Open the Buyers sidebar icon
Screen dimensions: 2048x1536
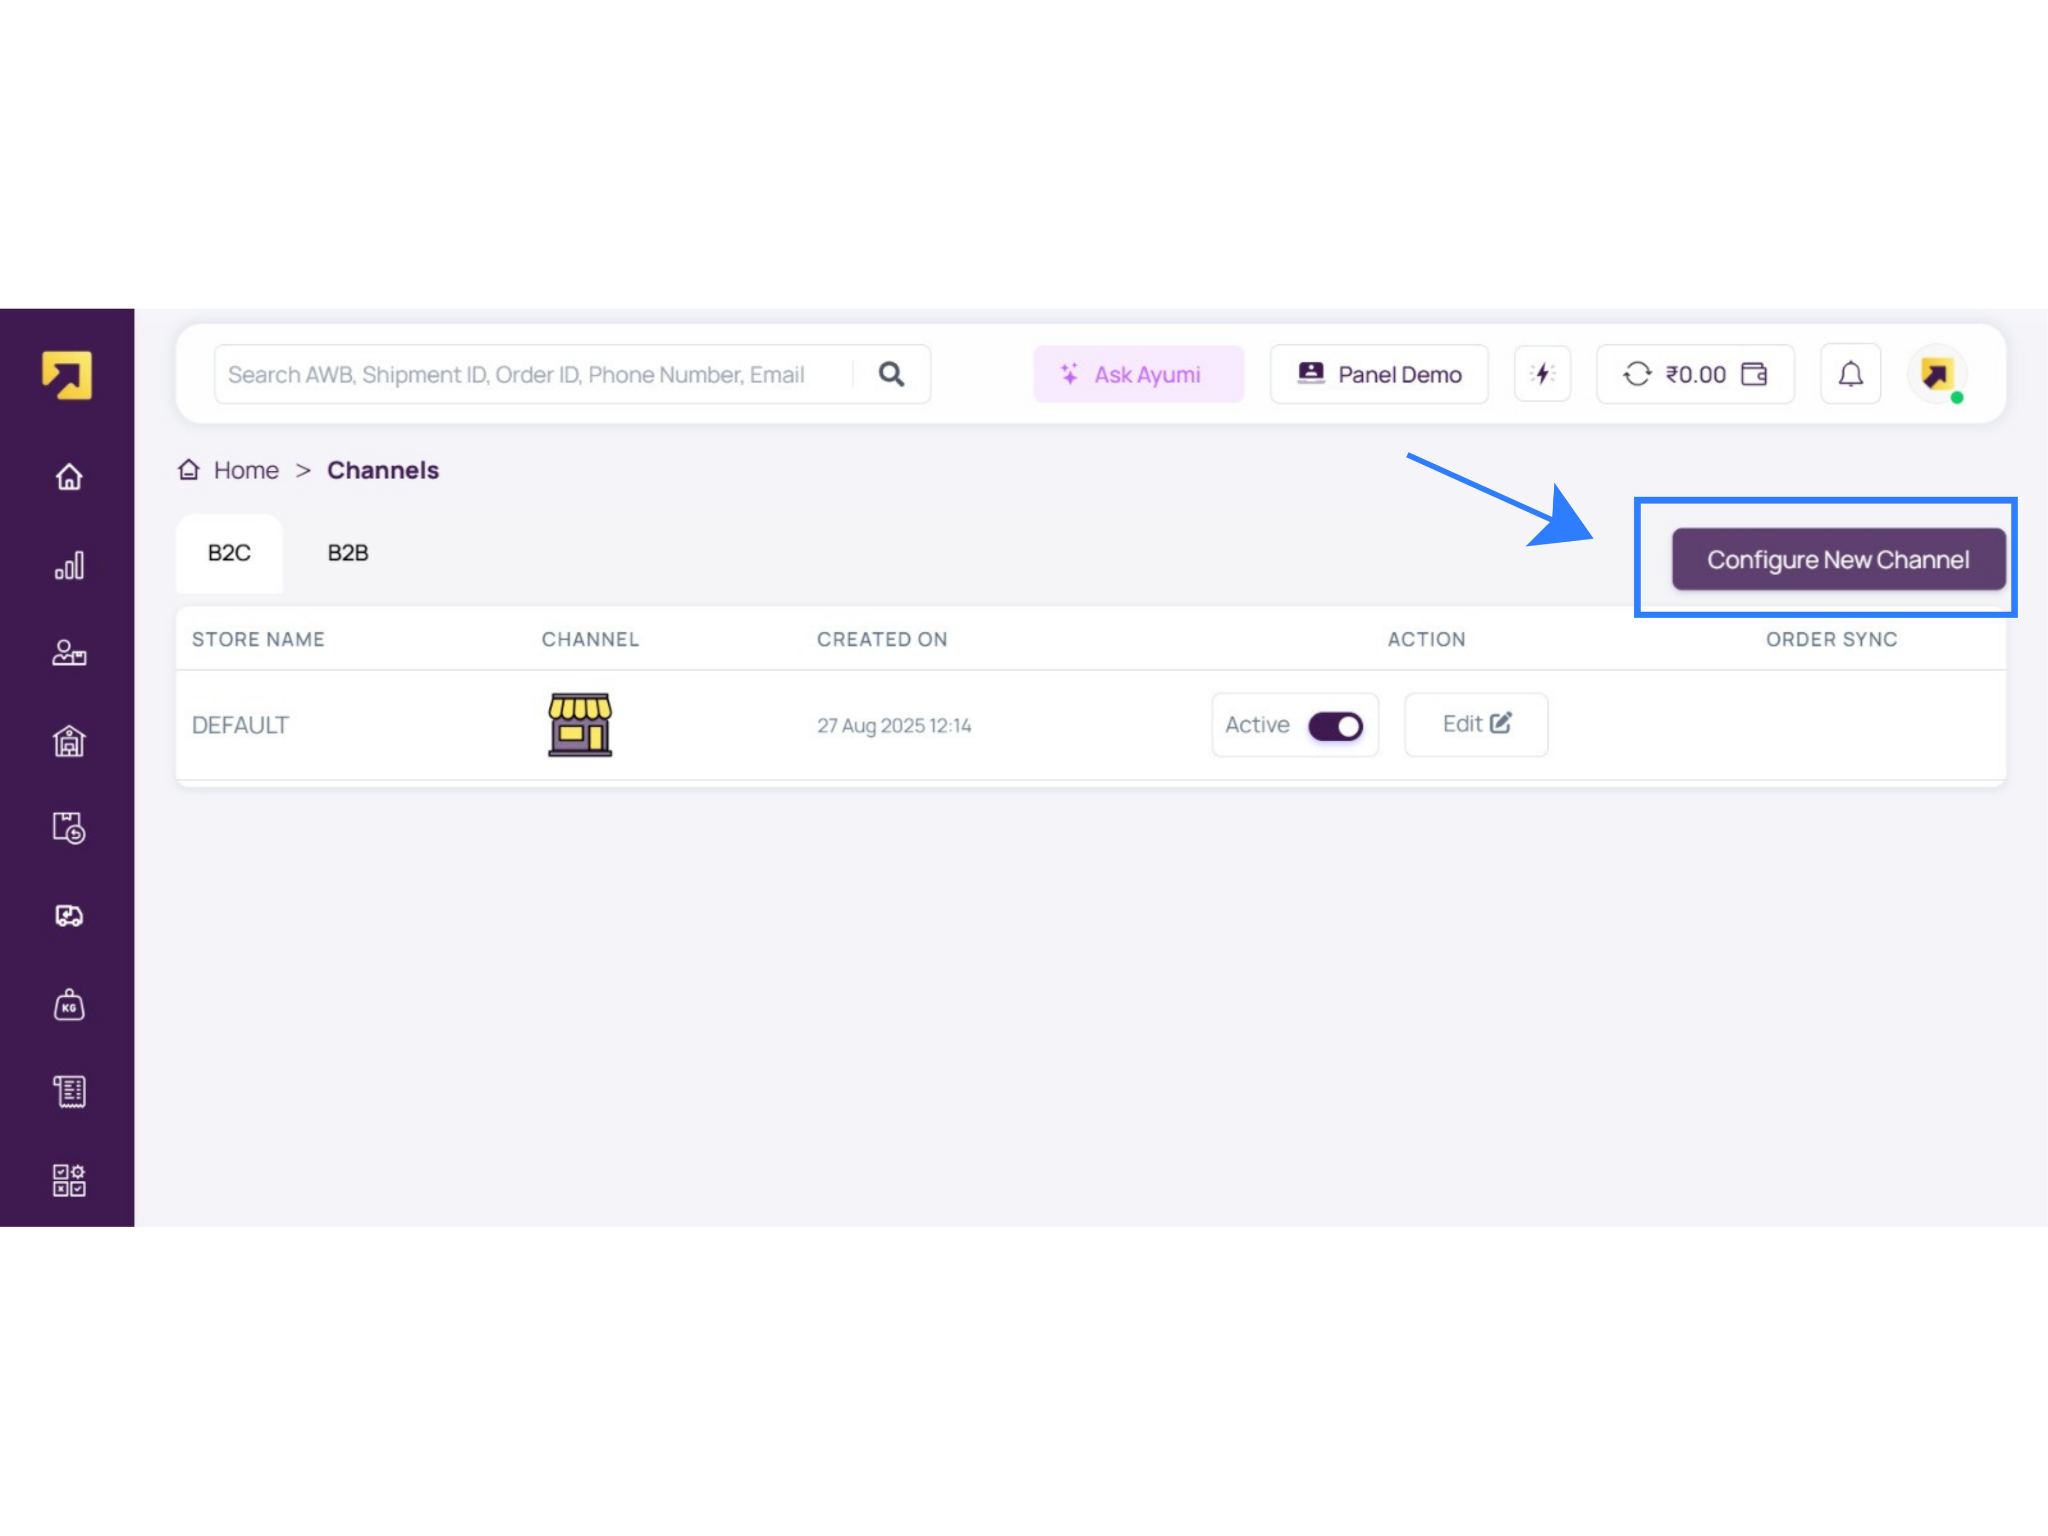click(x=67, y=653)
